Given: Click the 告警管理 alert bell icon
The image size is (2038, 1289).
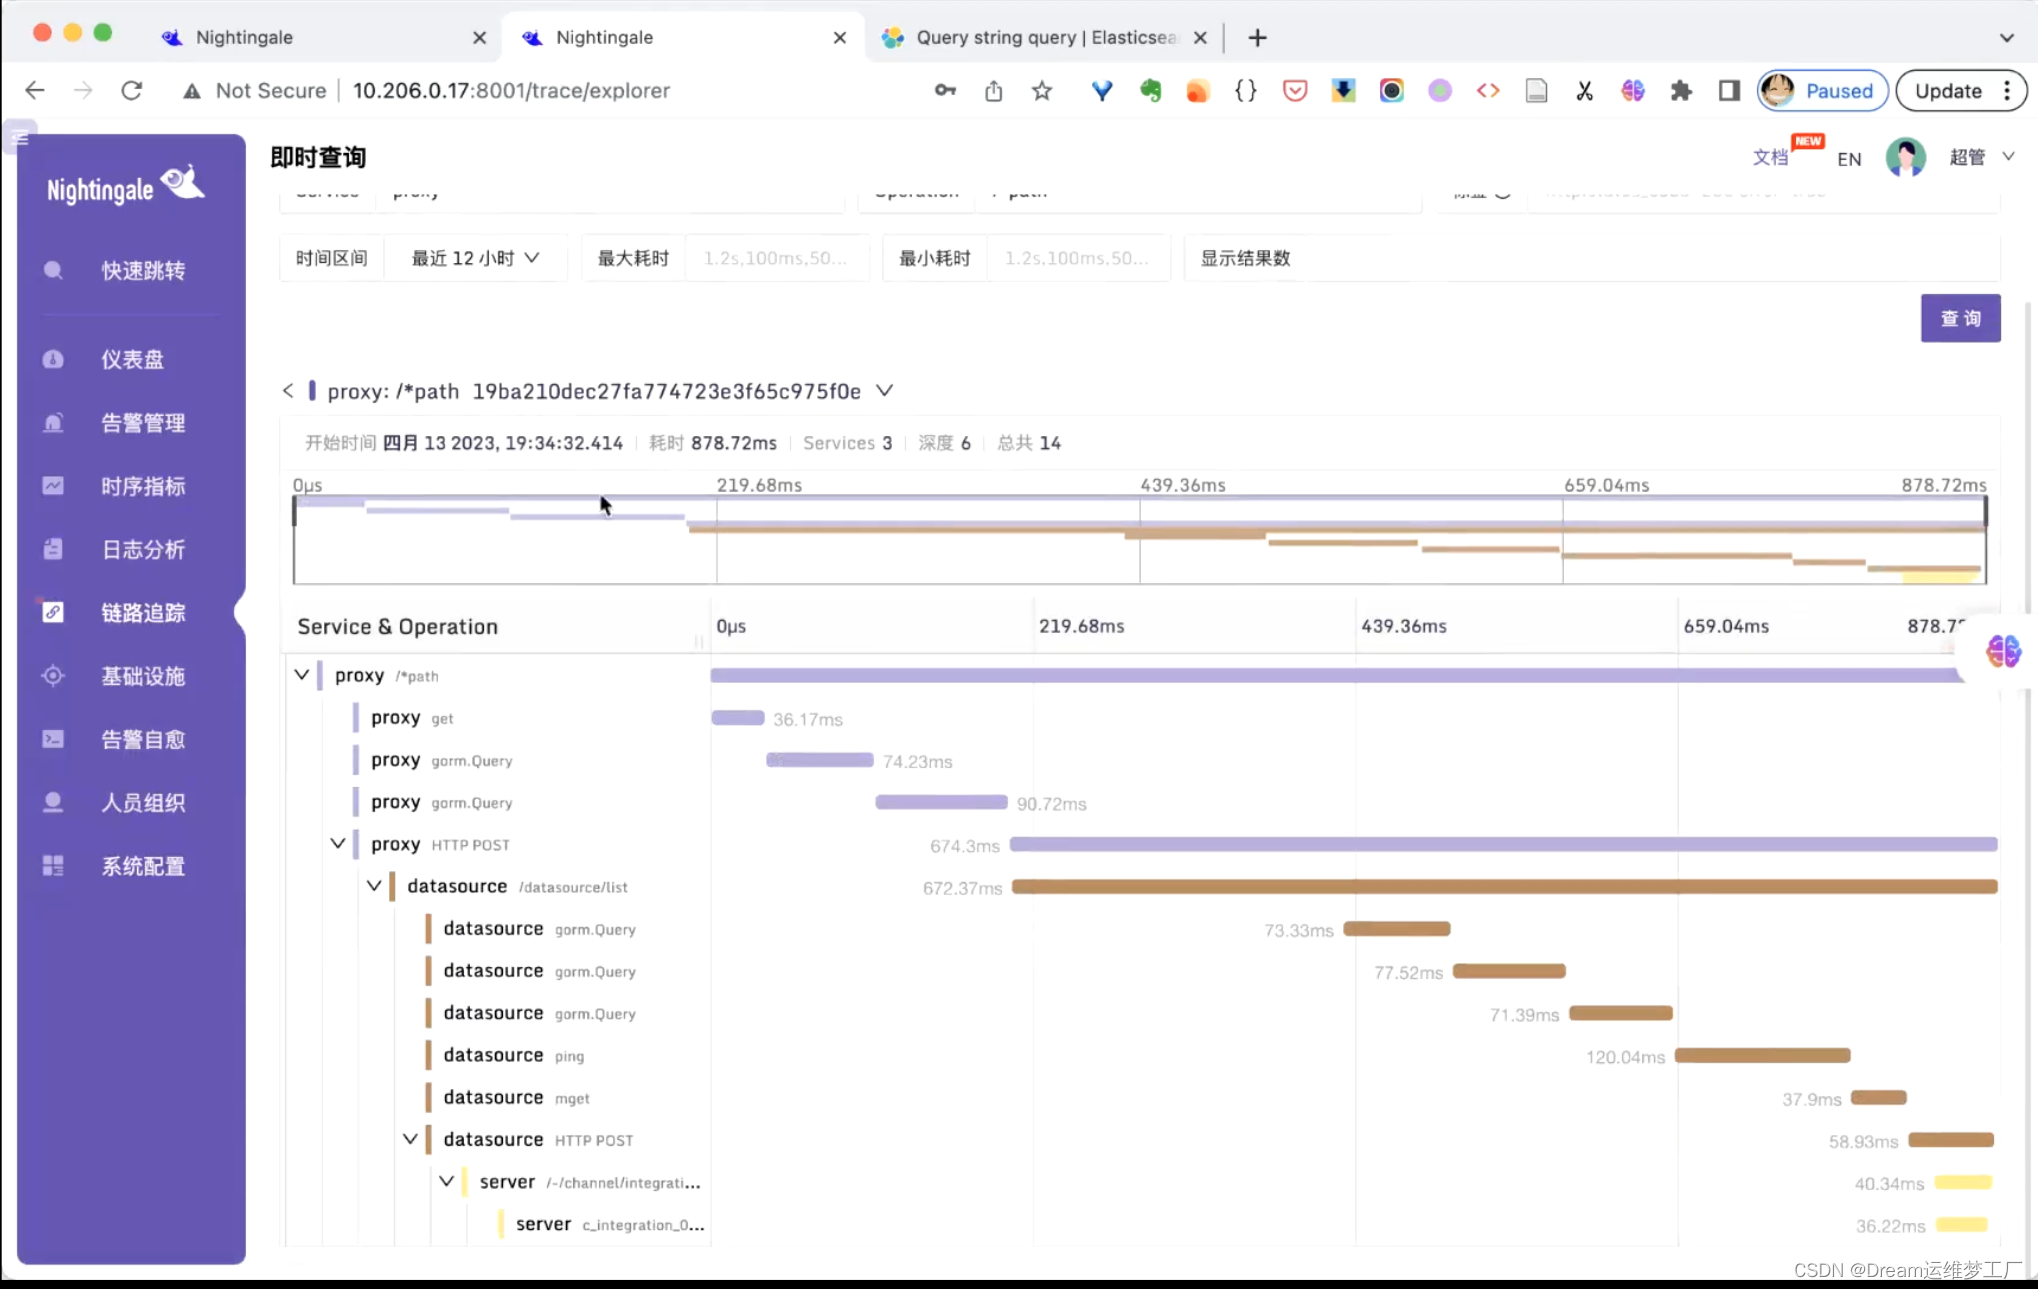Looking at the screenshot, I should coord(53,423).
